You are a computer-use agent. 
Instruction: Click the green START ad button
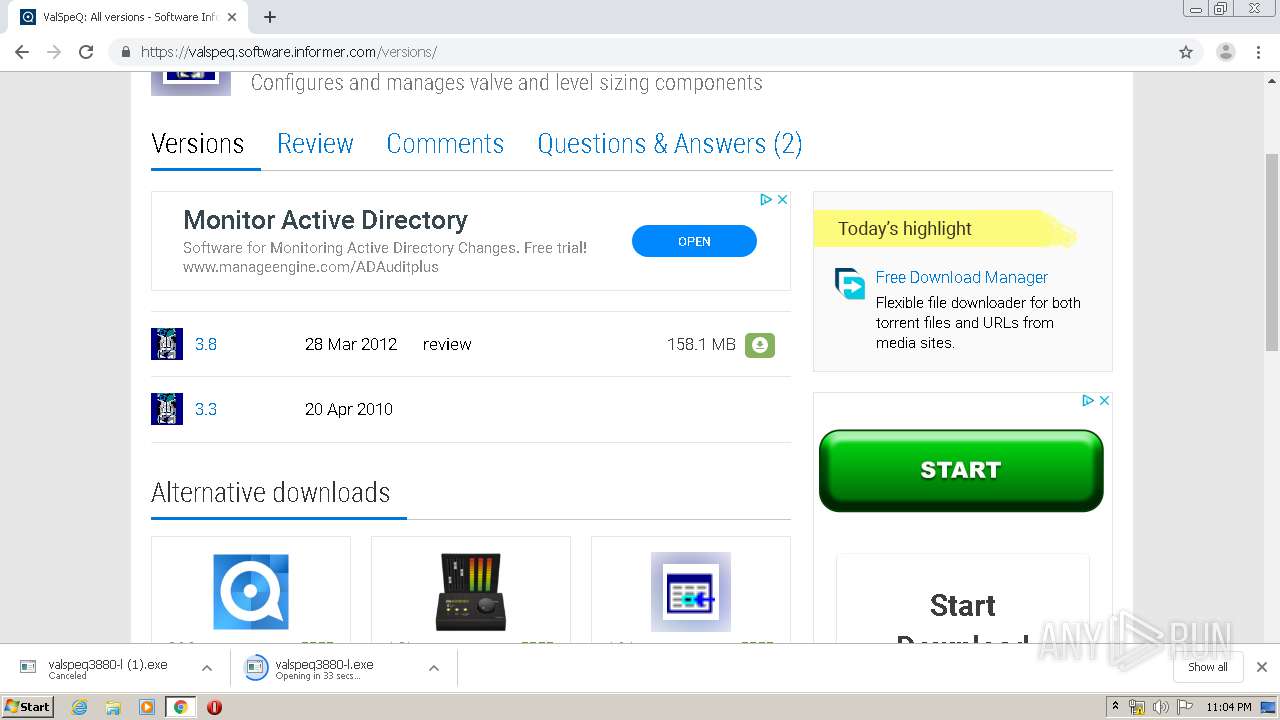coord(961,470)
